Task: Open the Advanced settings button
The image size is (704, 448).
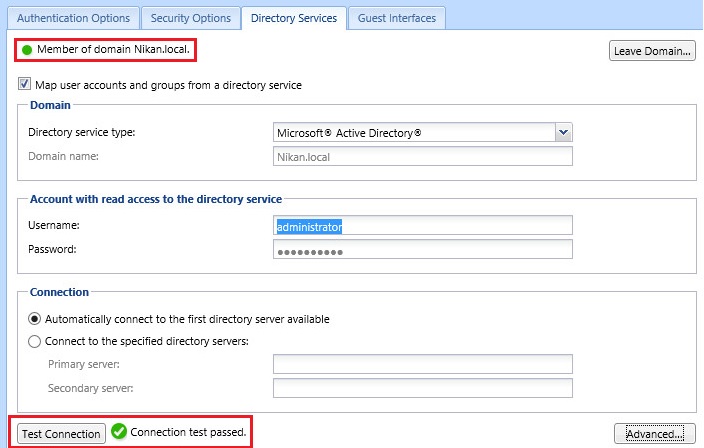Action: tap(654, 433)
